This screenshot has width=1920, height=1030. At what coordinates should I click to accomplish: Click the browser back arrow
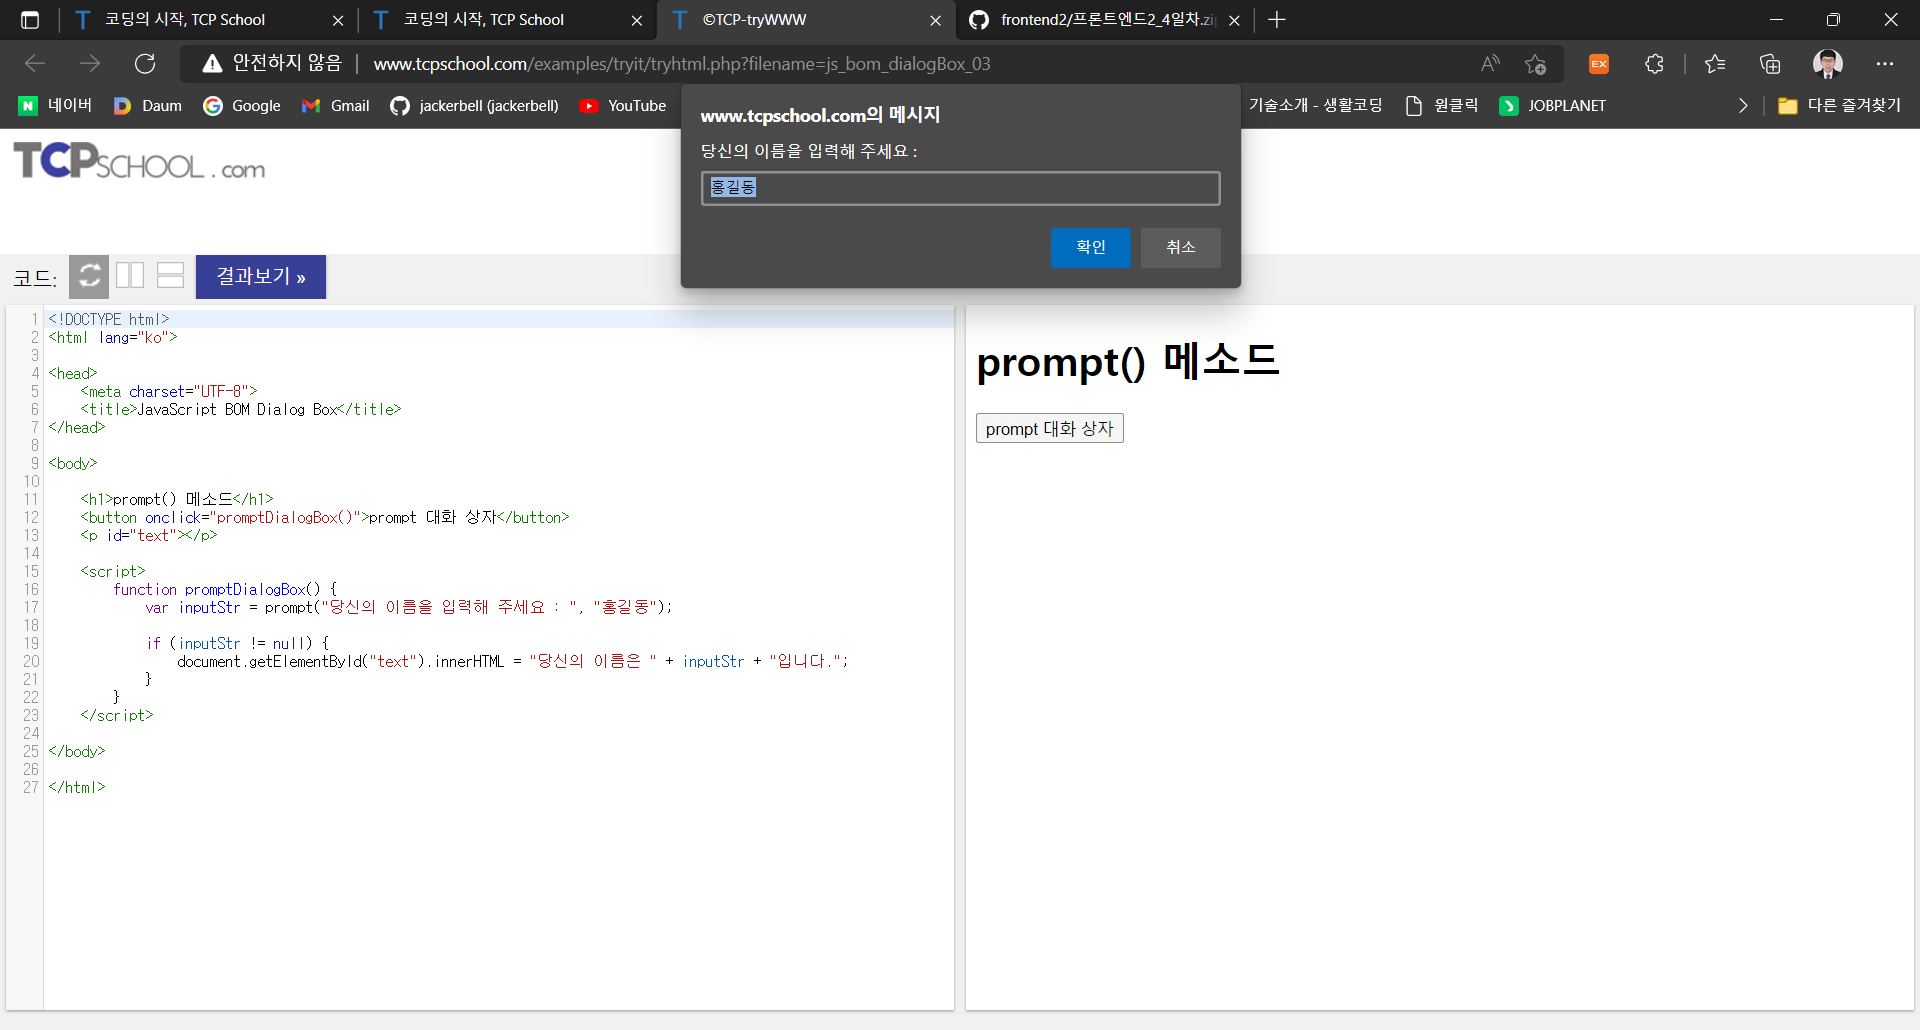pyautogui.click(x=35, y=64)
